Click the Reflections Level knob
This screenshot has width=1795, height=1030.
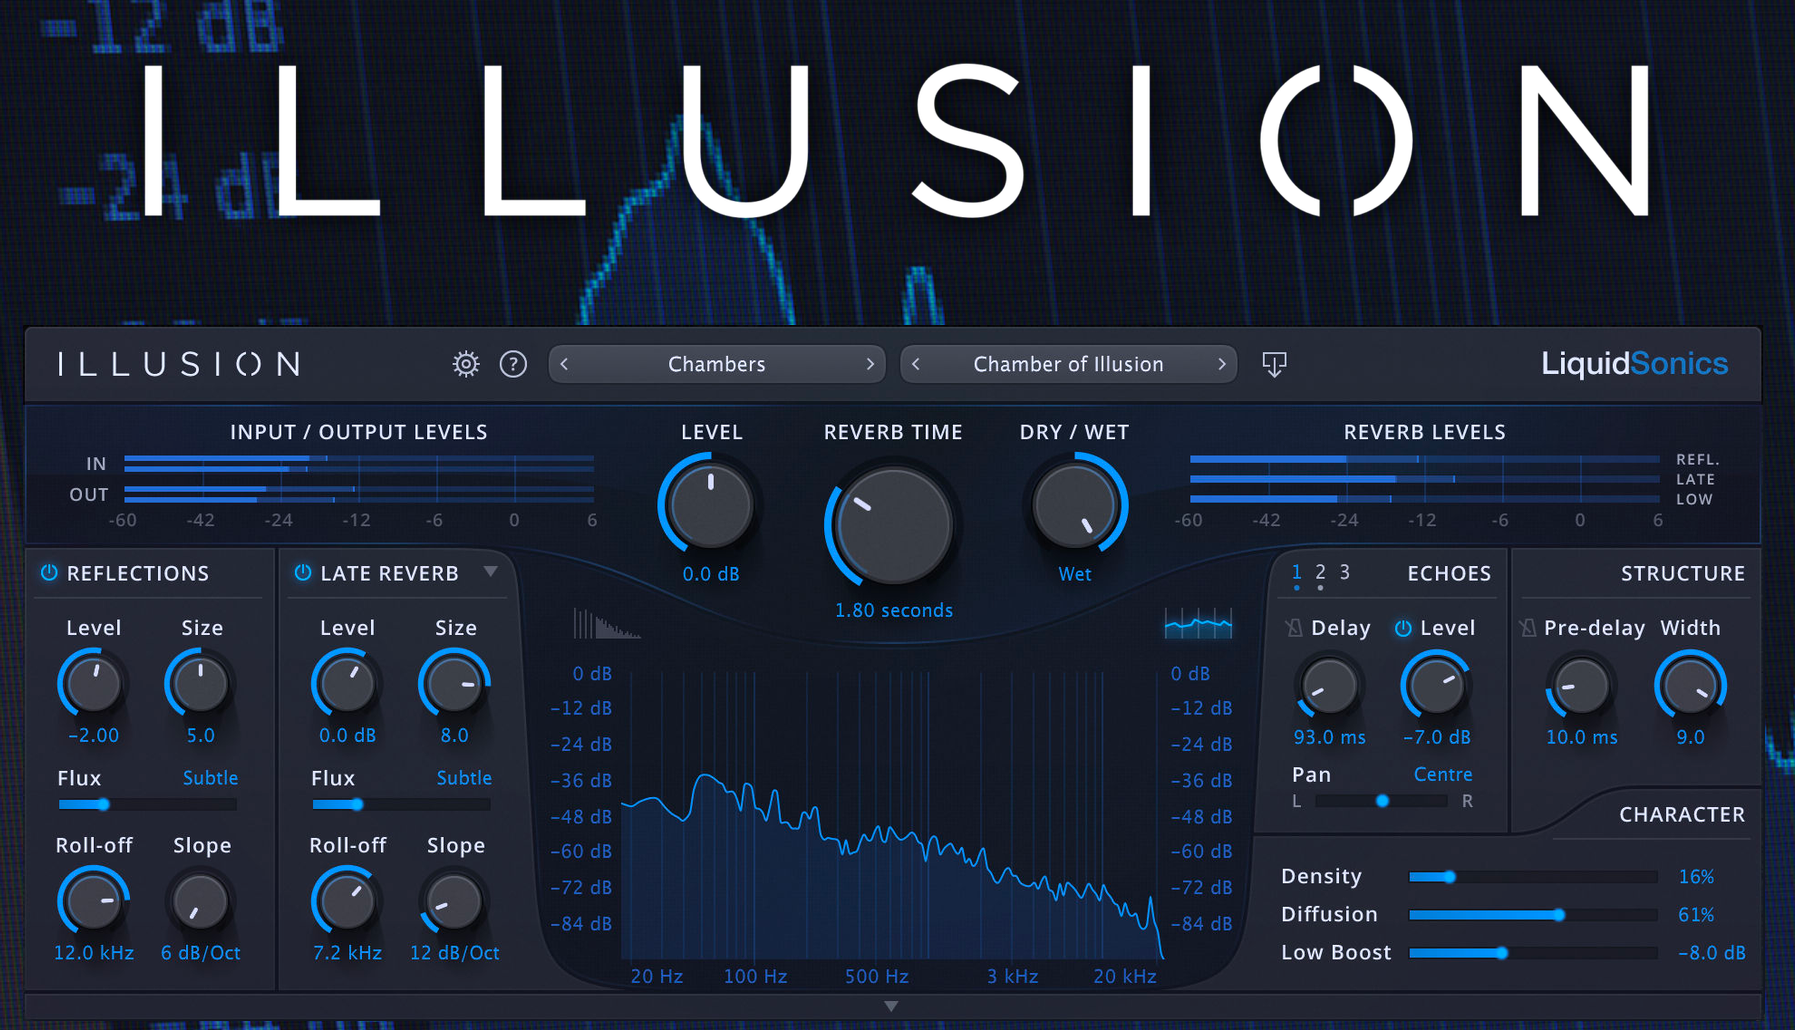(93, 684)
